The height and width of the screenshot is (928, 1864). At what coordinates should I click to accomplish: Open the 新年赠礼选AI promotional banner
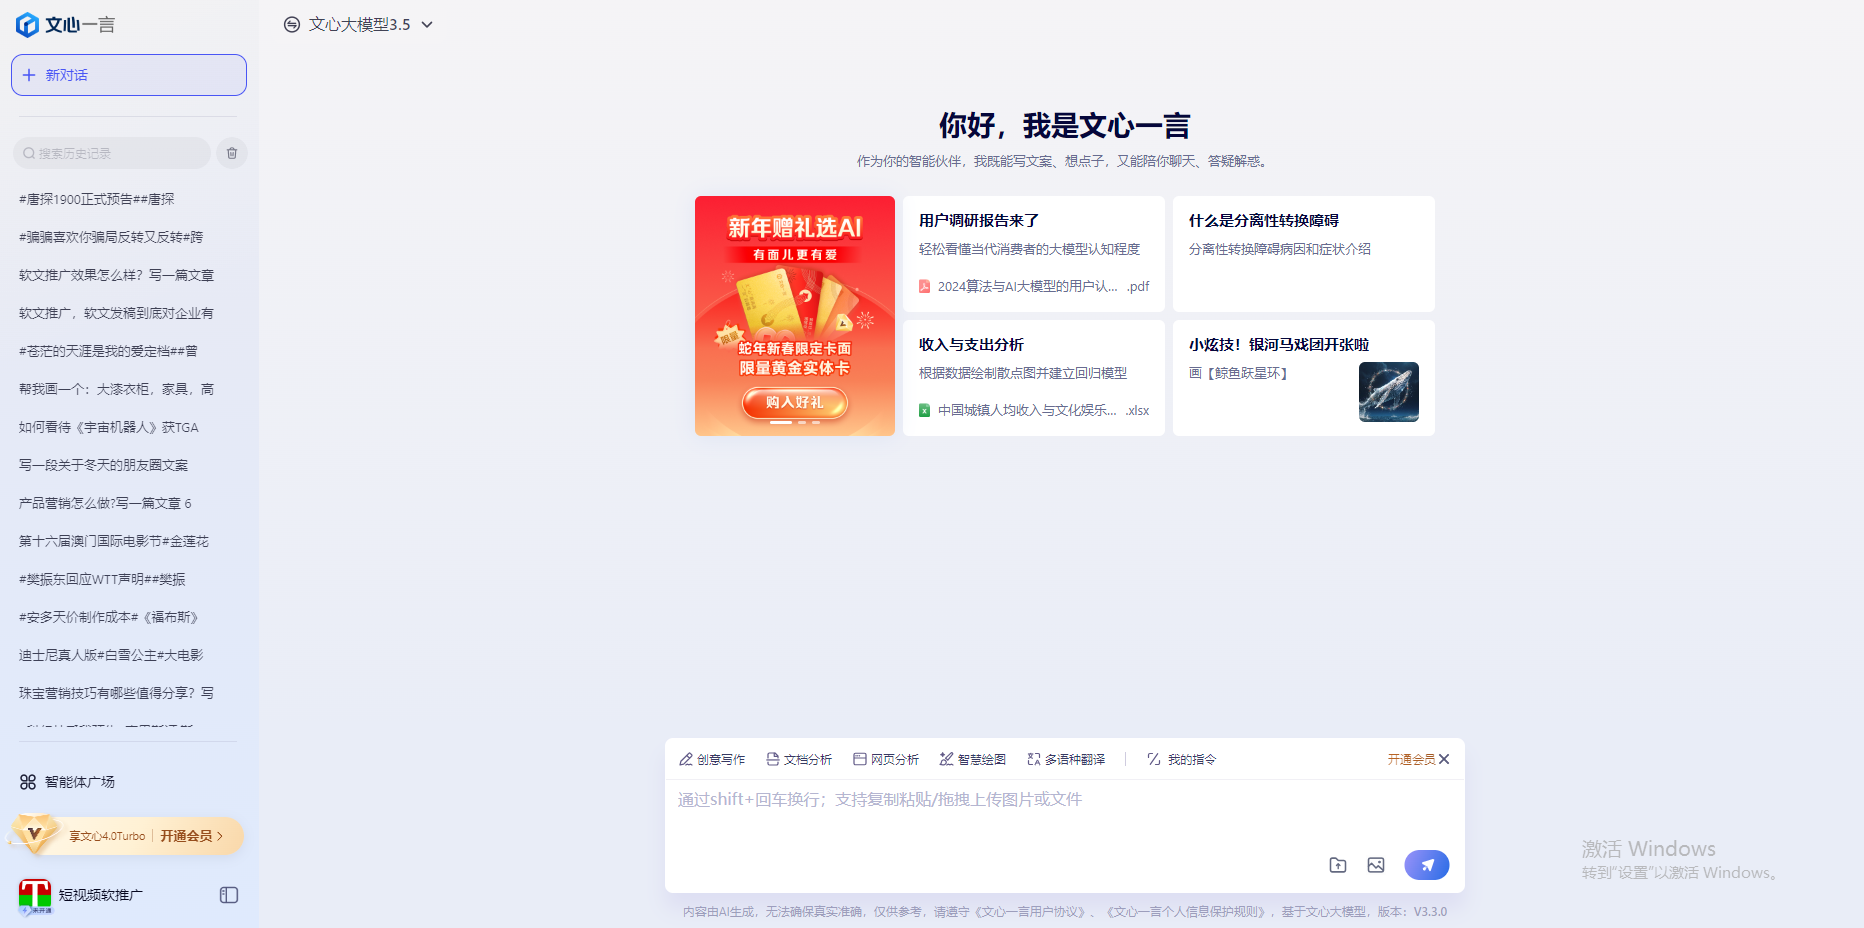click(x=795, y=316)
